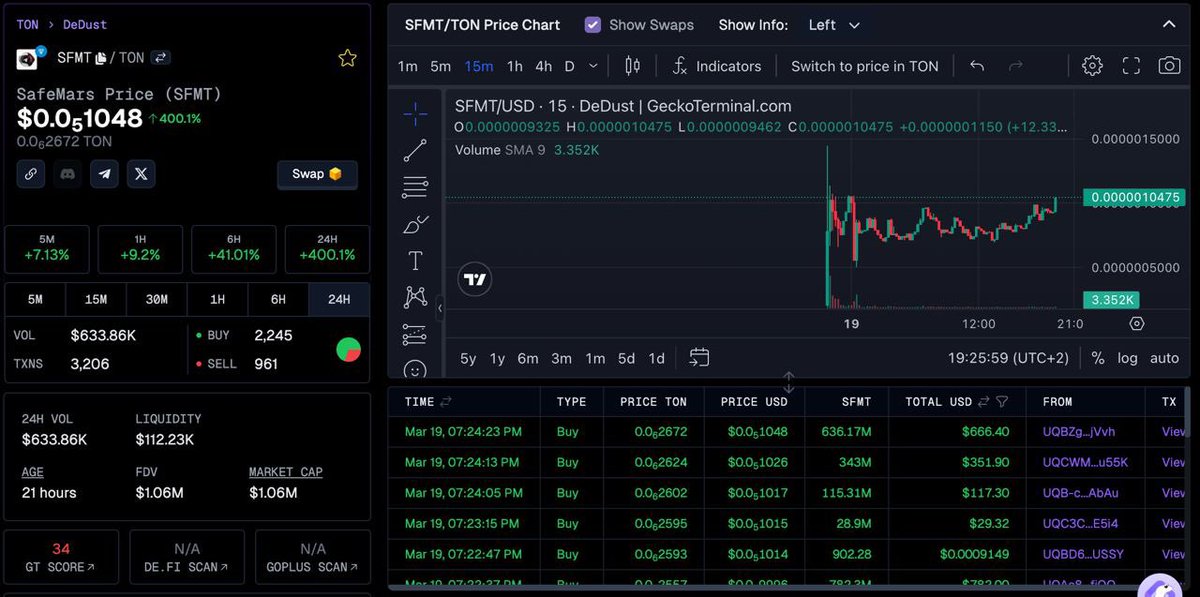Select the trend line drawing tool
This screenshot has height=597, width=1200.
tap(415, 150)
